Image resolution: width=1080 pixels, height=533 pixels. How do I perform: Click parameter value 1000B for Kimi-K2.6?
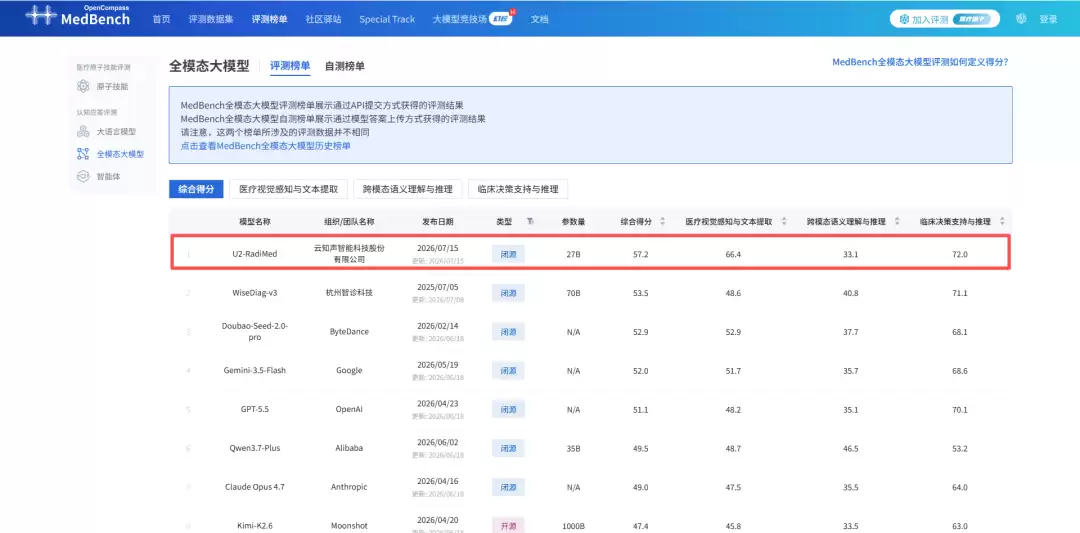pyautogui.click(x=574, y=525)
